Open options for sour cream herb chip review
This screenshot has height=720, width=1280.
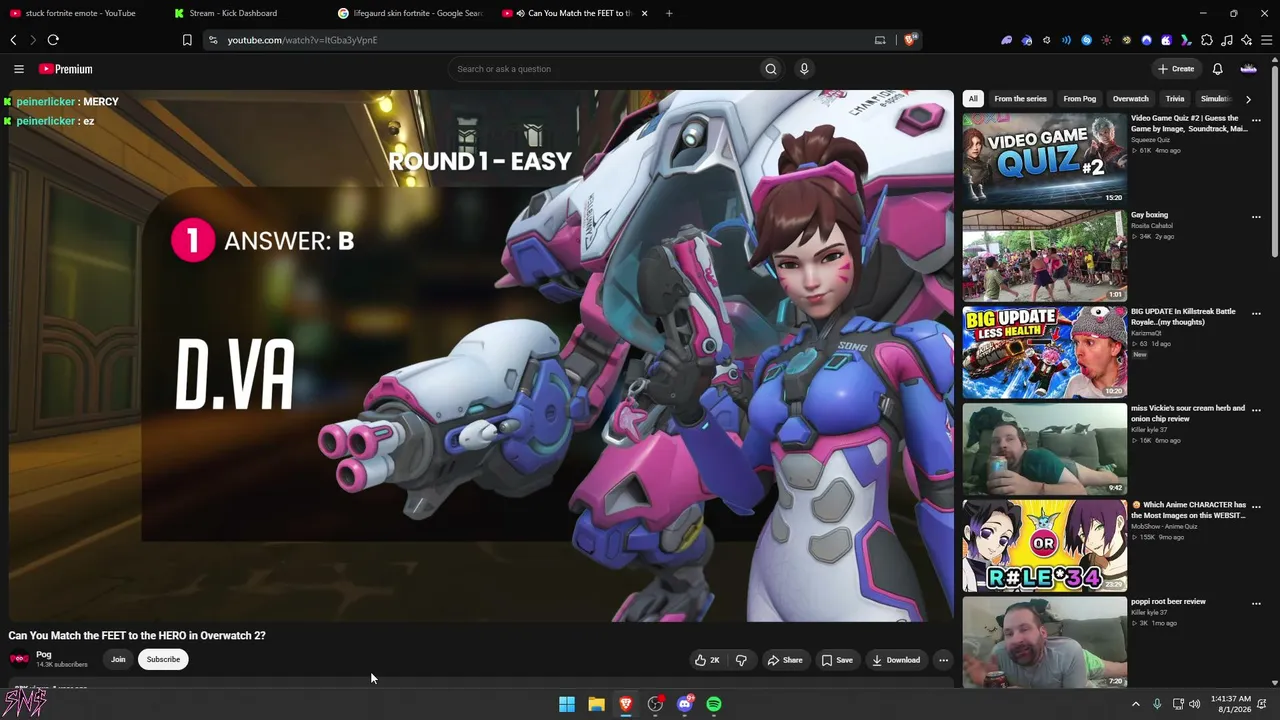click(x=1256, y=410)
